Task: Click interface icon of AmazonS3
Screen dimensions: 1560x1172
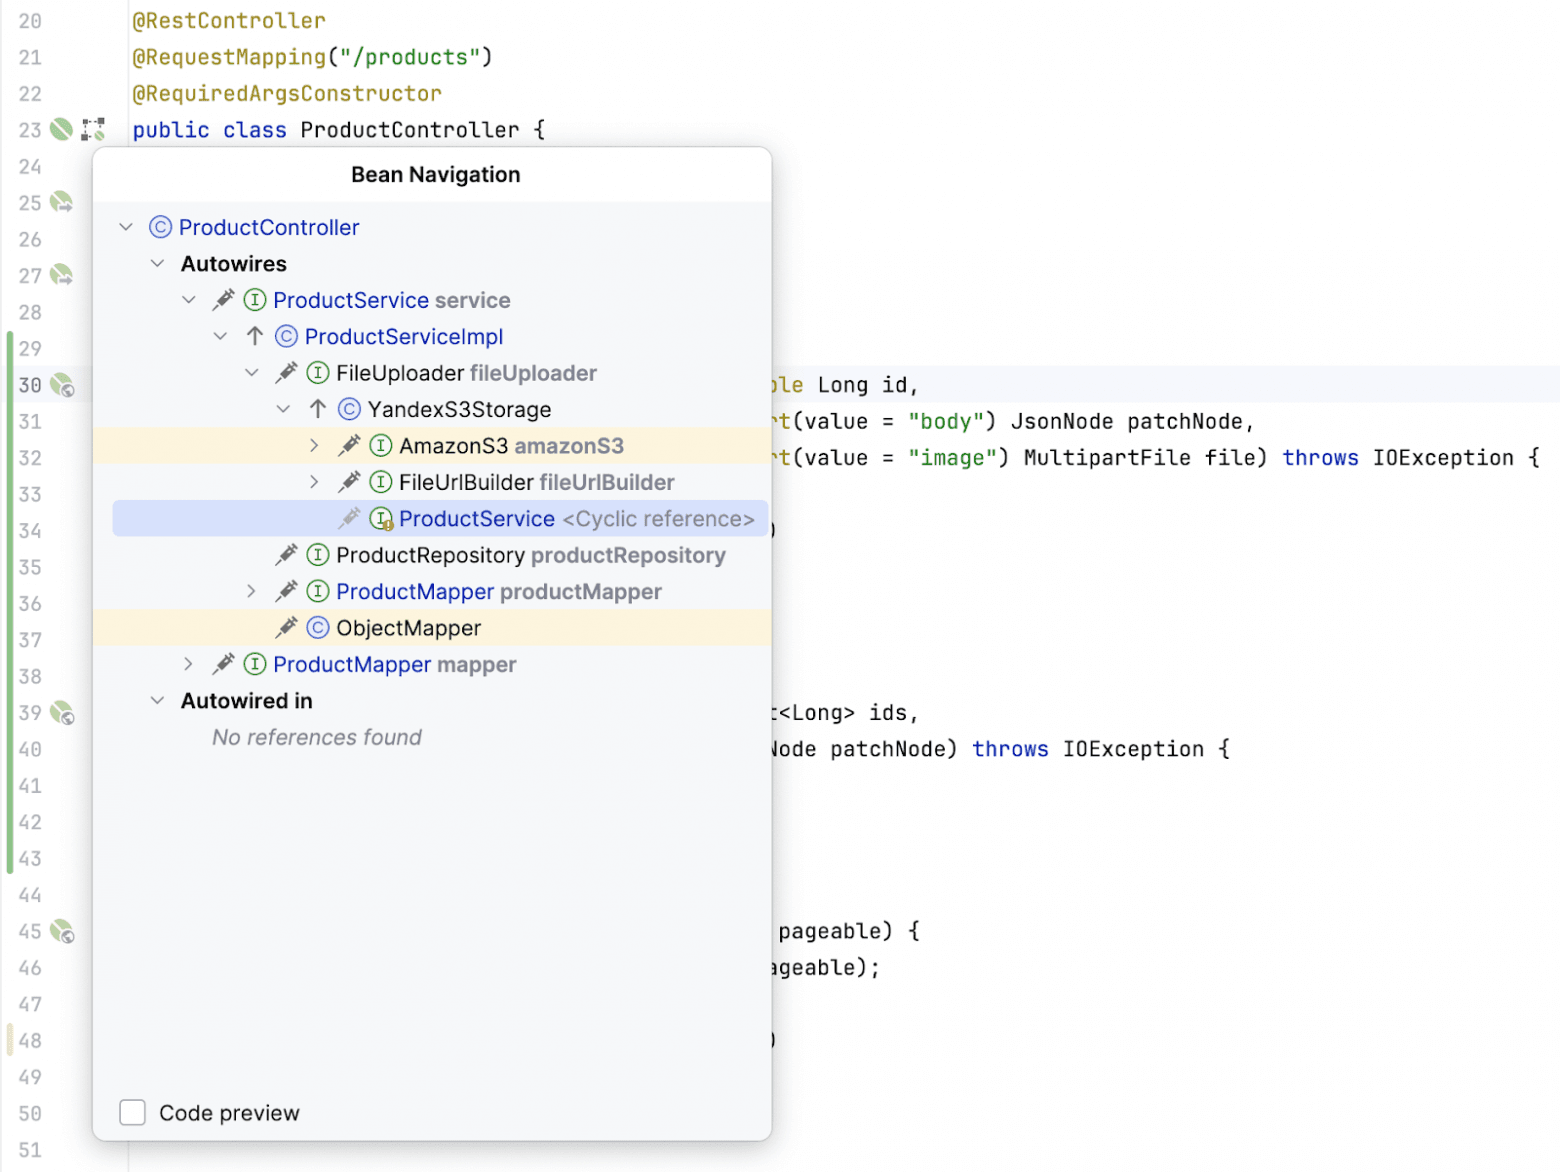Action: point(381,445)
